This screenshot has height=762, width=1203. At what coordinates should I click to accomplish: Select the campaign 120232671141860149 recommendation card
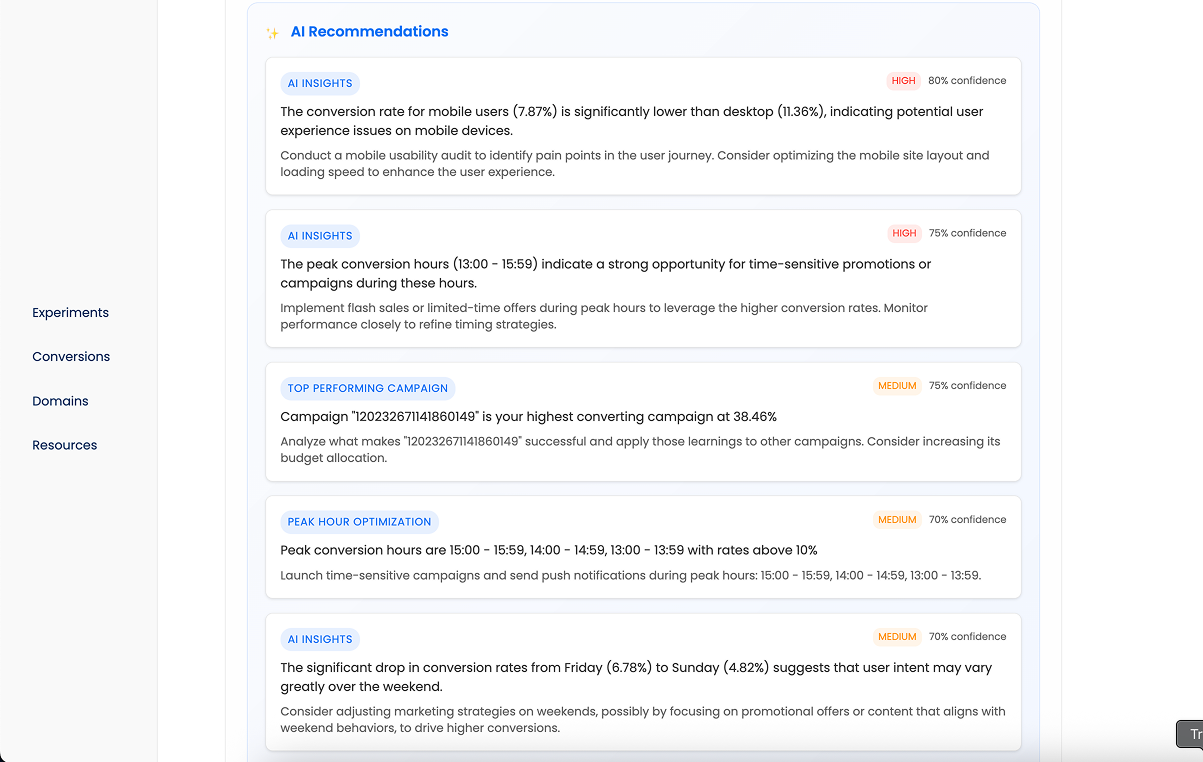643,421
